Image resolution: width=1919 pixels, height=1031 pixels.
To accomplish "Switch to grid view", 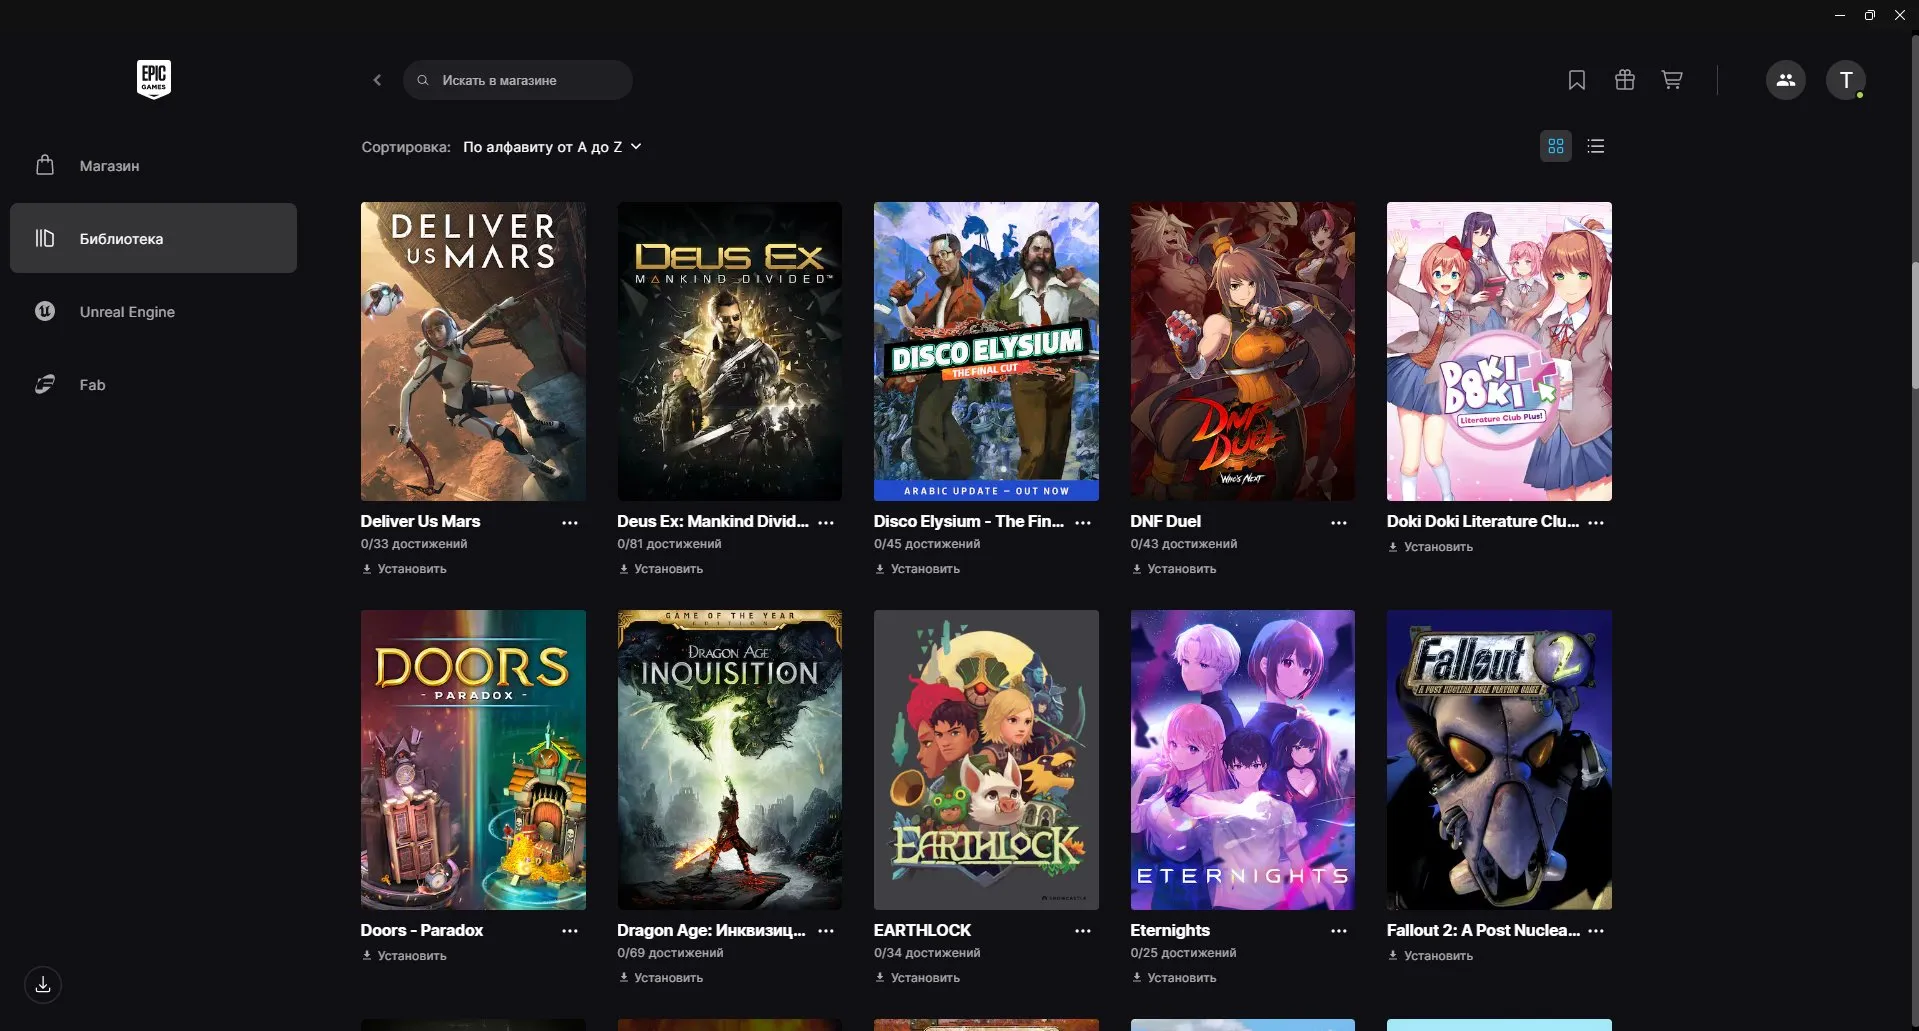I will [1556, 146].
